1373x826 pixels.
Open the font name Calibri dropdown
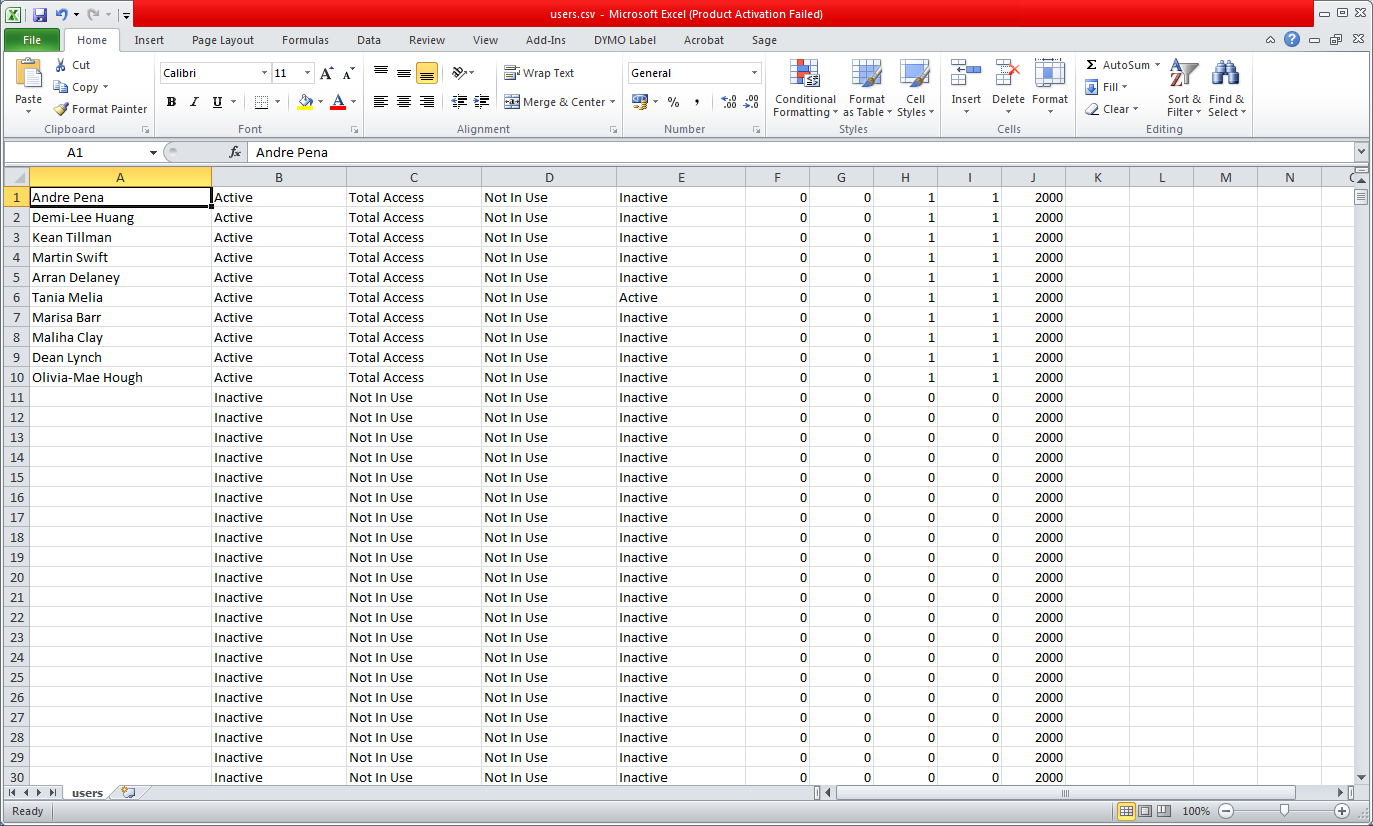coord(264,73)
